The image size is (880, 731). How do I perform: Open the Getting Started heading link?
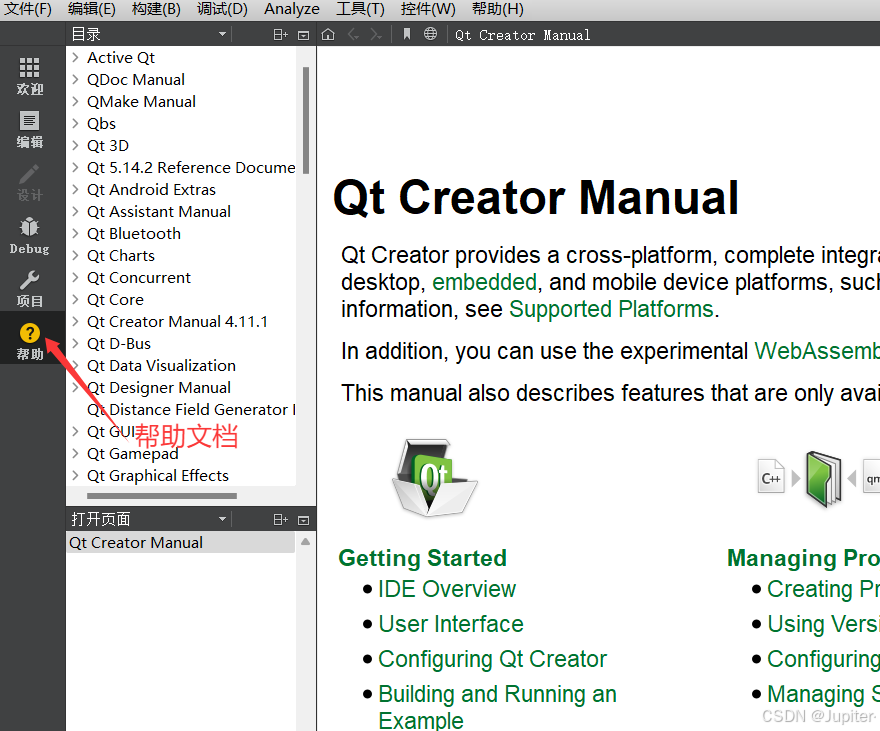(423, 558)
